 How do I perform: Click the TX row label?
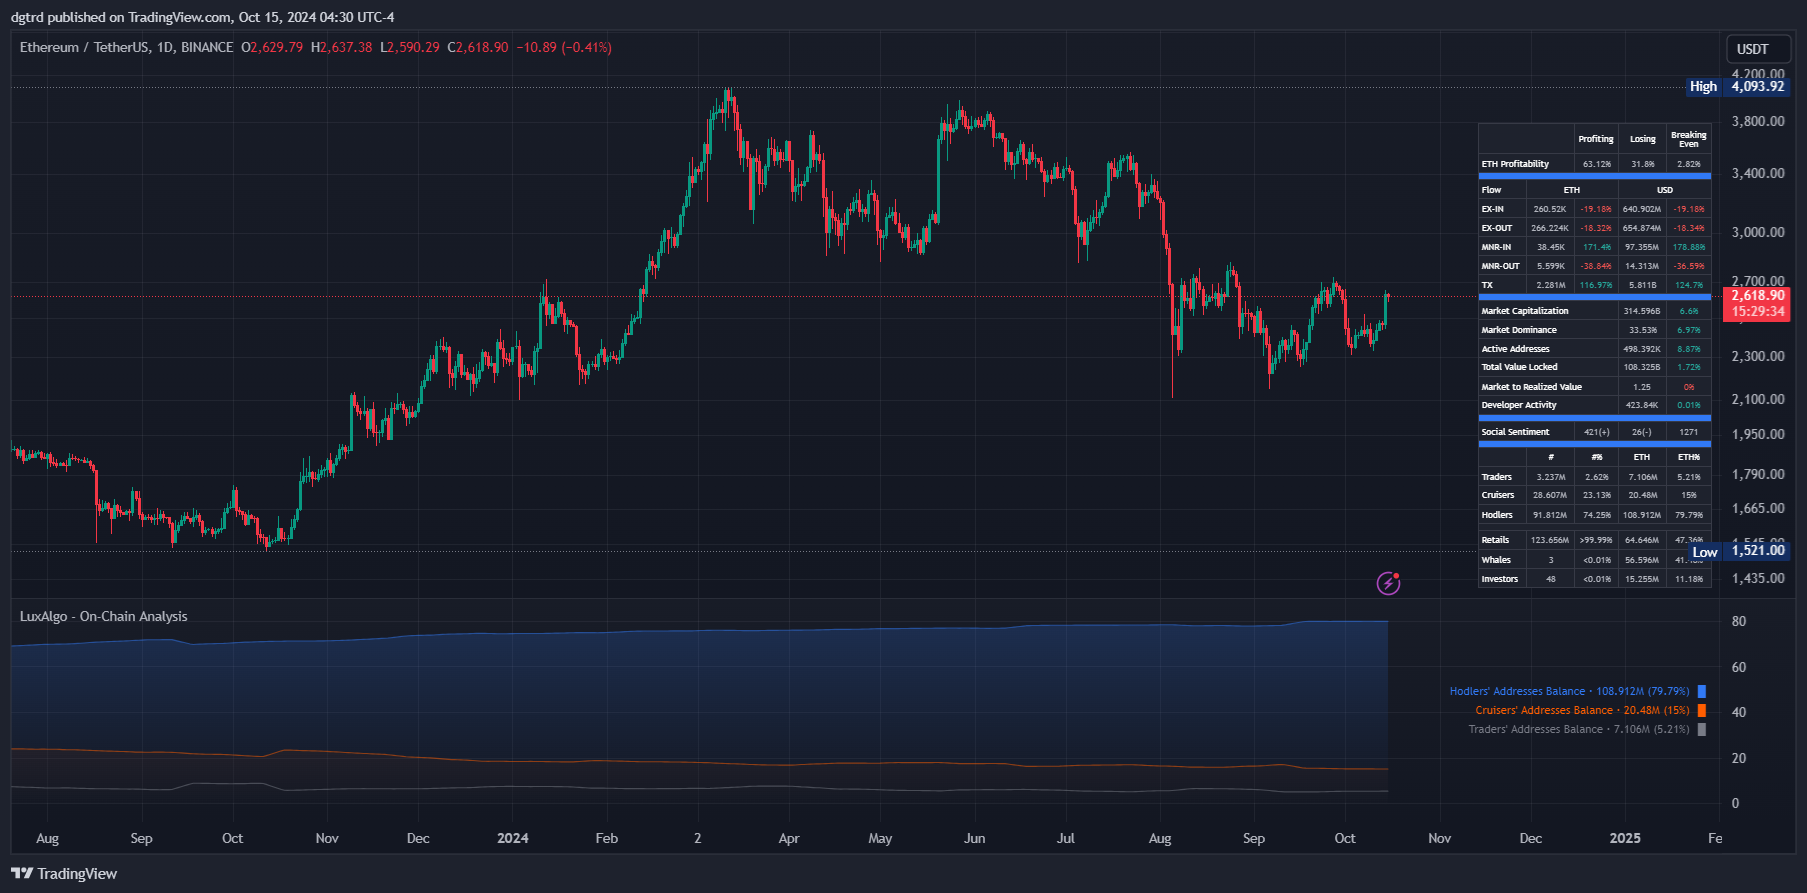[1487, 285]
